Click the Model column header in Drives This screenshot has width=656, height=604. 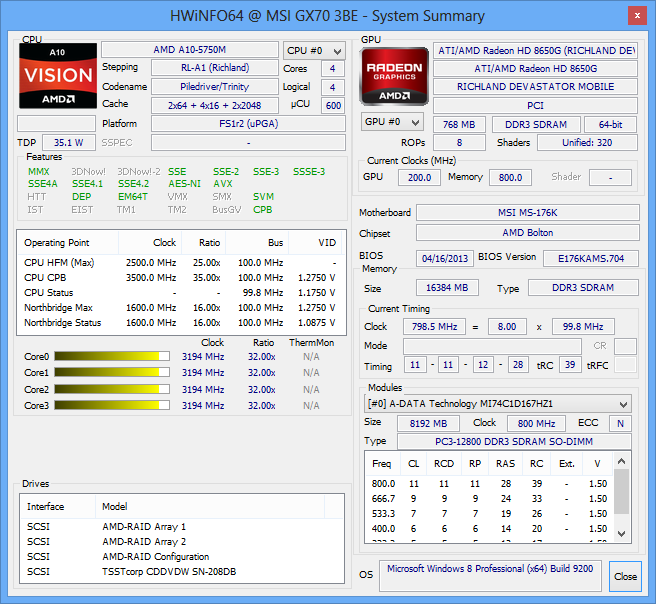210,507
